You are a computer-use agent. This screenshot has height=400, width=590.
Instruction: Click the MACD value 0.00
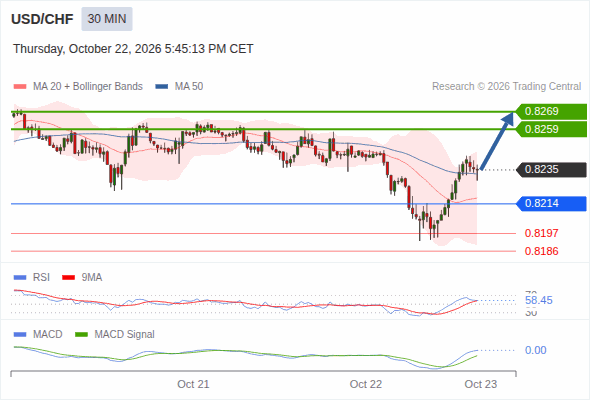point(535,350)
